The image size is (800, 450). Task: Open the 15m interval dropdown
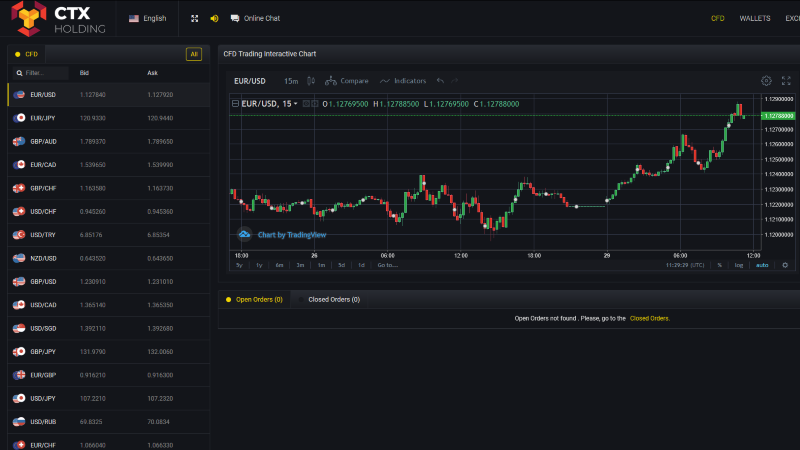point(291,81)
